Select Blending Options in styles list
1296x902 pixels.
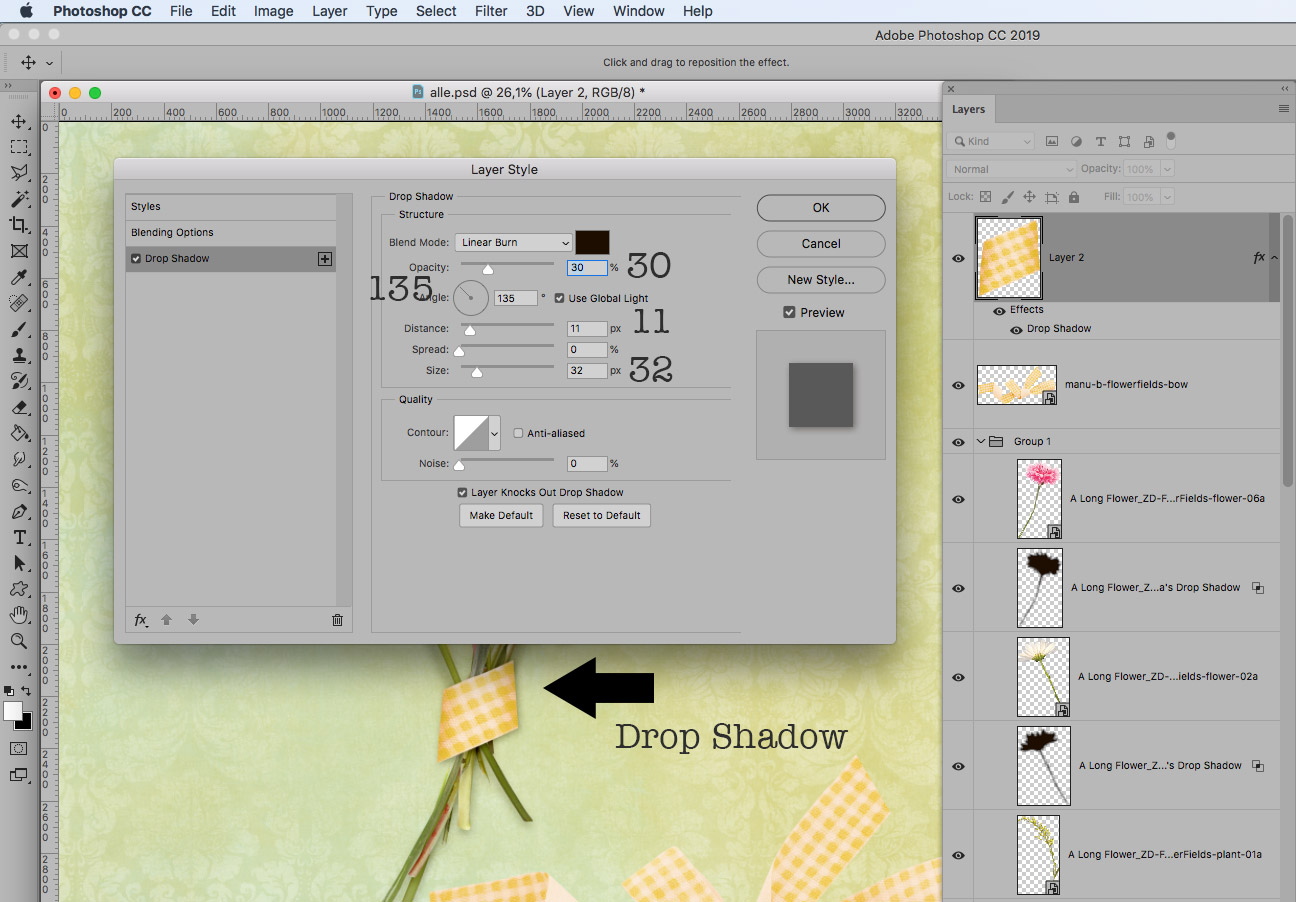[x=231, y=233]
